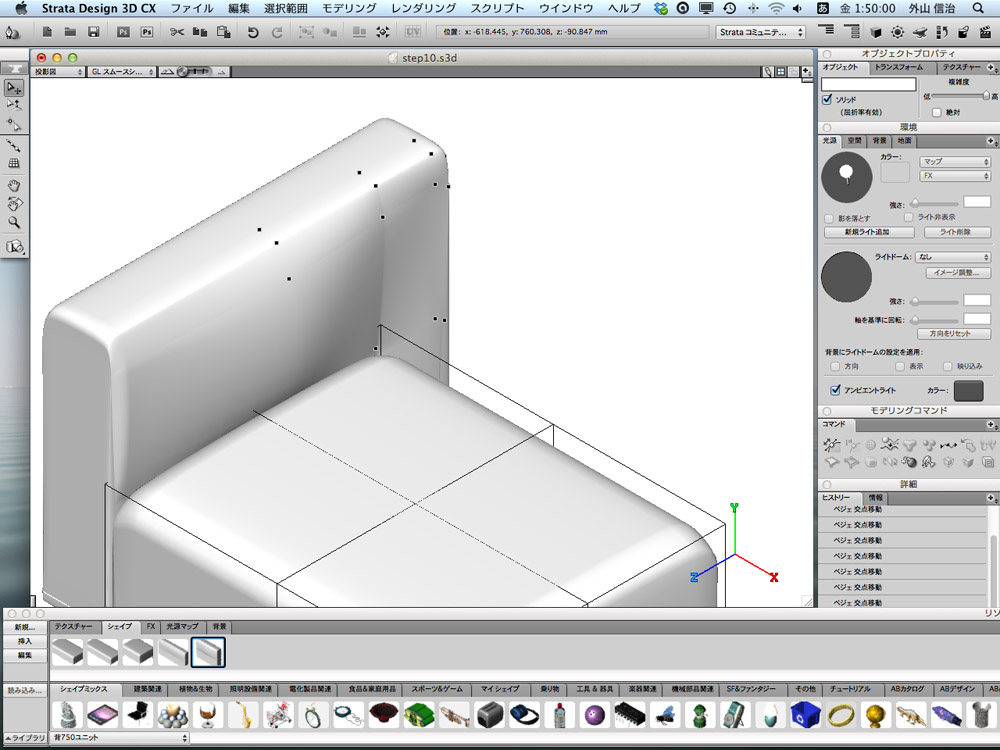This screenshot has height=750, width=1000.
Task: Enable the 影を落とす checkbox
Action: [829, 218]
